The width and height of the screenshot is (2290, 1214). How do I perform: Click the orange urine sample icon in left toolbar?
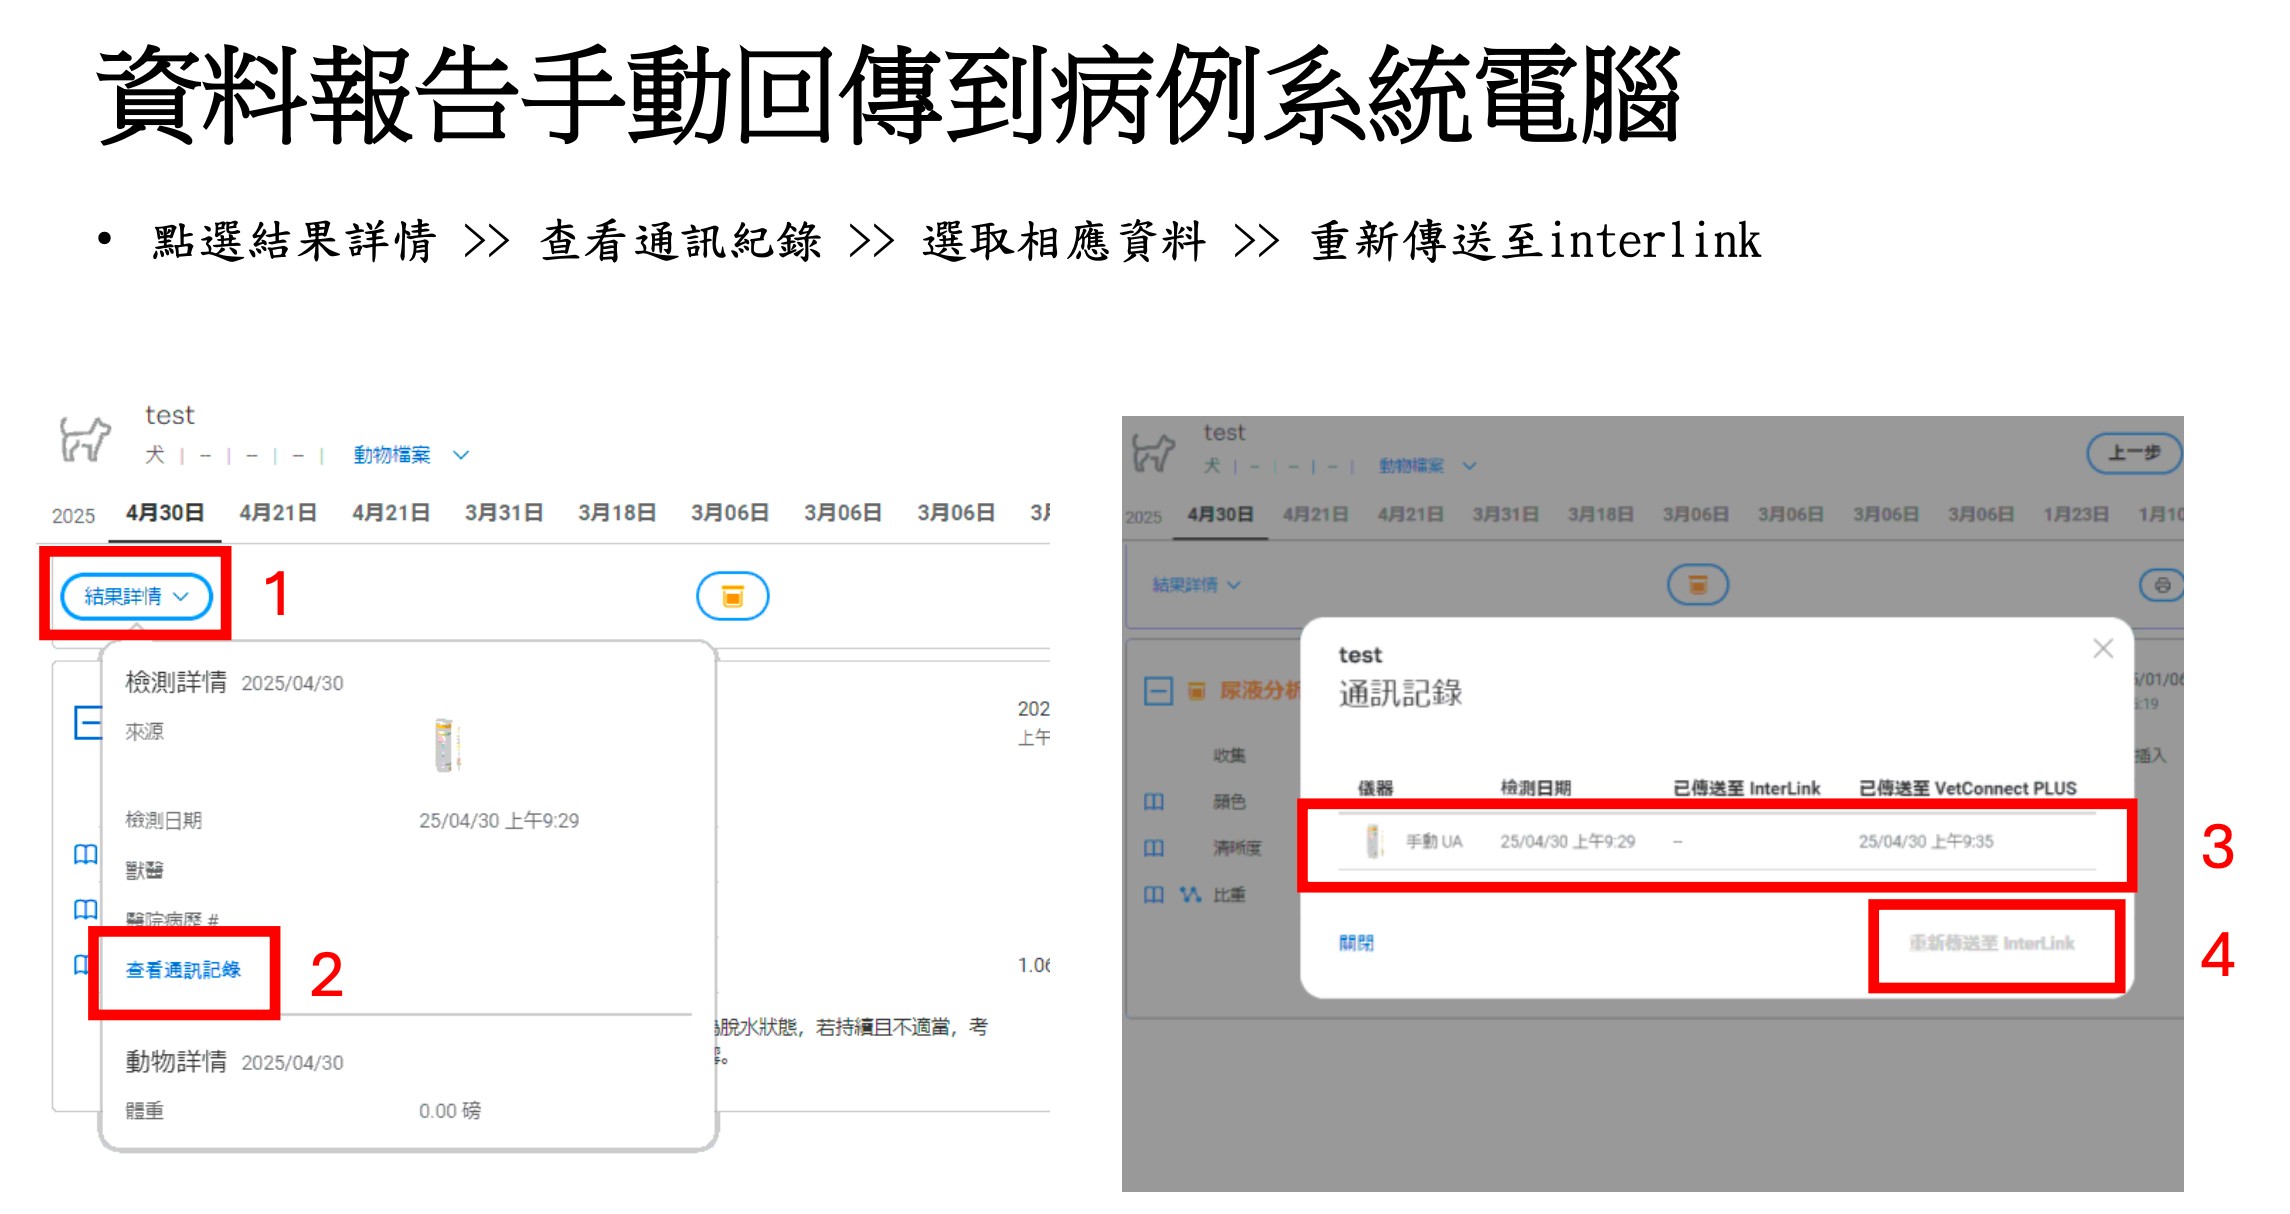(x=732, y=596)
